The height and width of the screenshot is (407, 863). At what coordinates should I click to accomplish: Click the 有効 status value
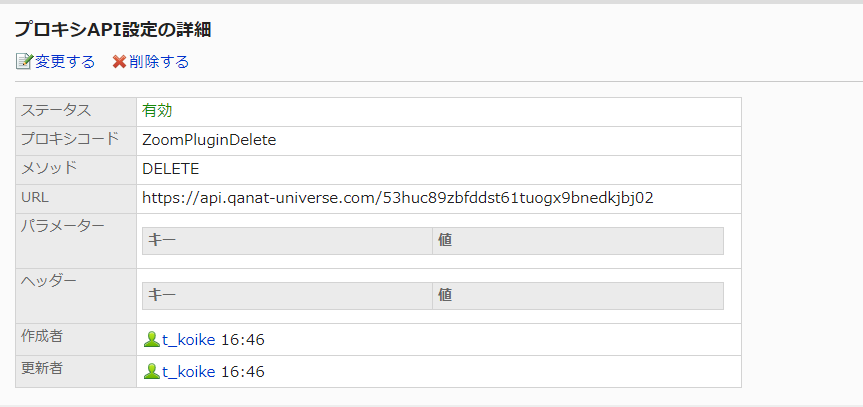158,111
